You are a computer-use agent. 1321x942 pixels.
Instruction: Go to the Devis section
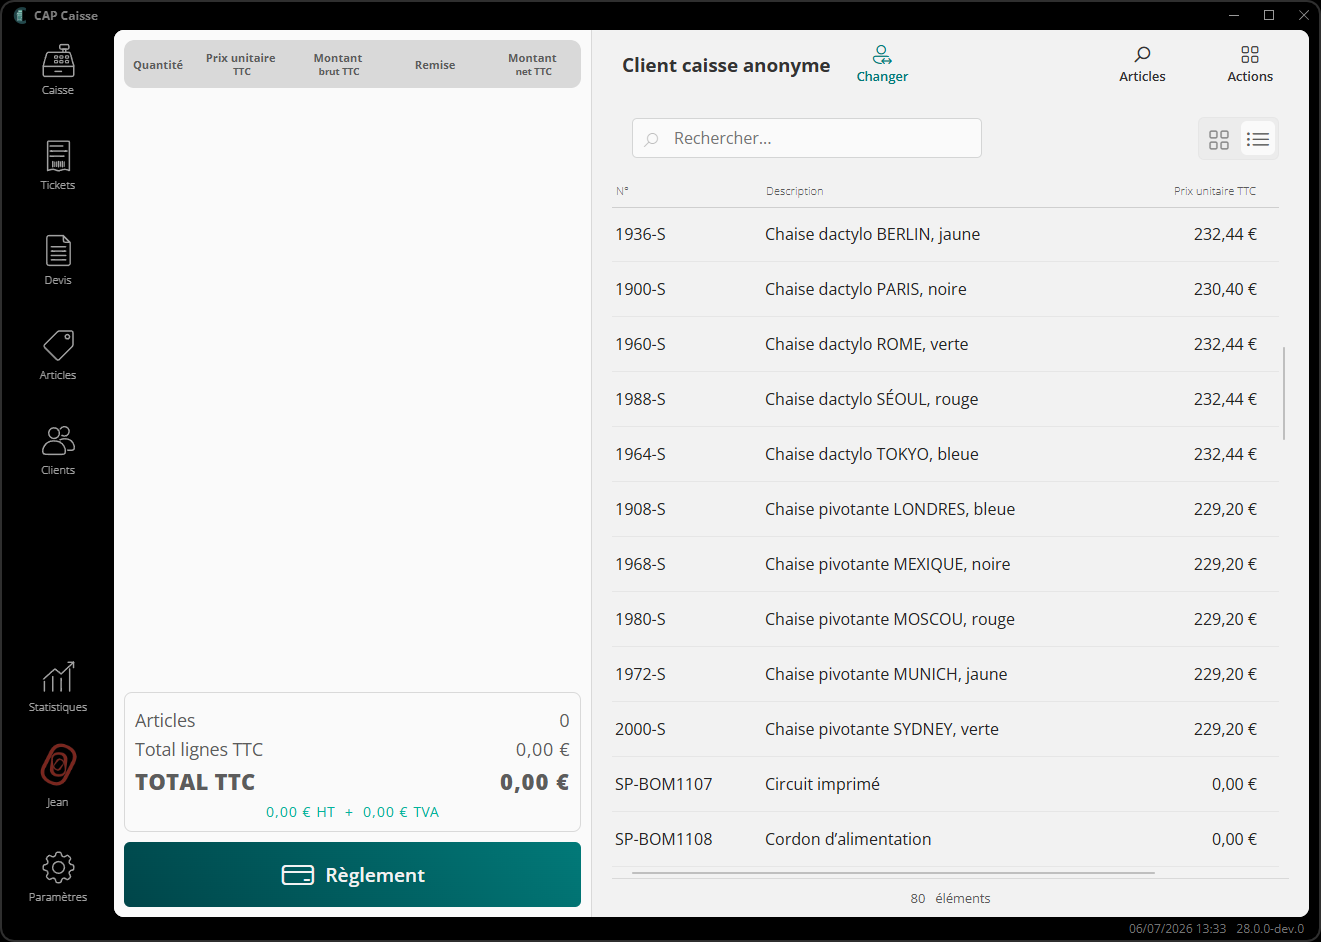coord(58,260)
